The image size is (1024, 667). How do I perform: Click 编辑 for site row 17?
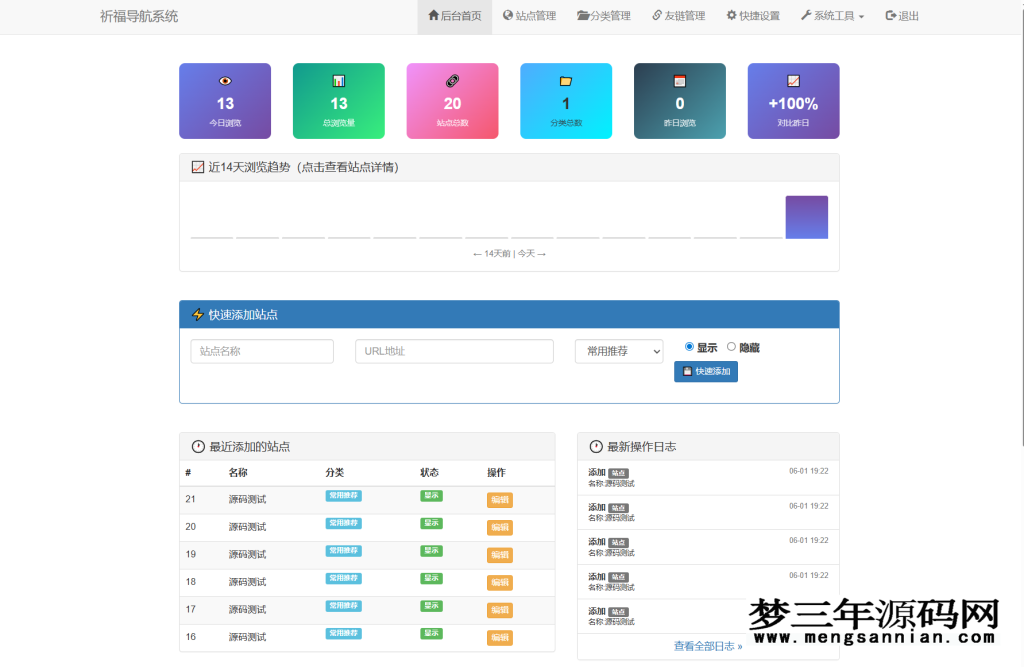pos(500,610)
